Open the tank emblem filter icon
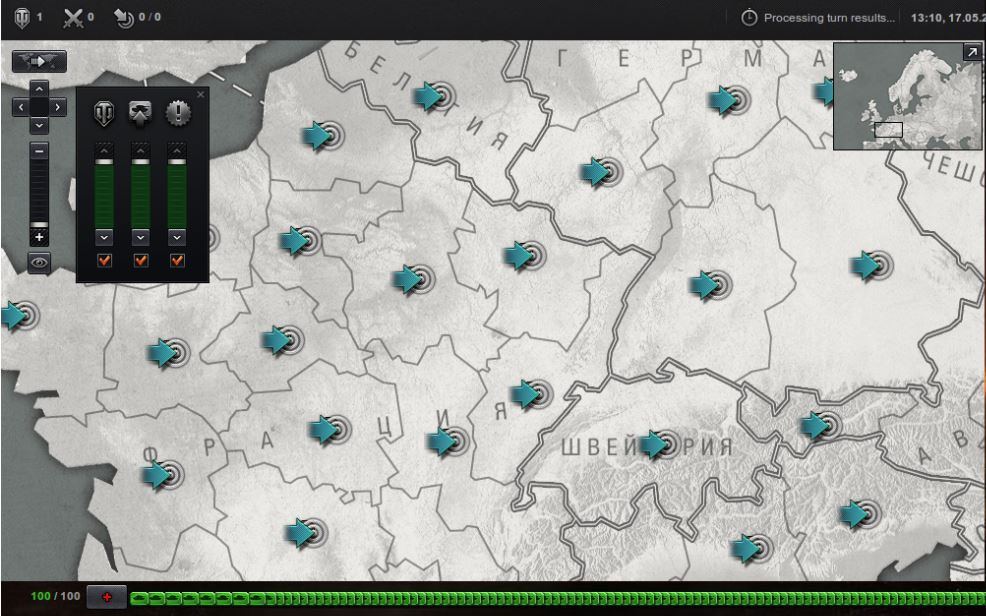 104,114
